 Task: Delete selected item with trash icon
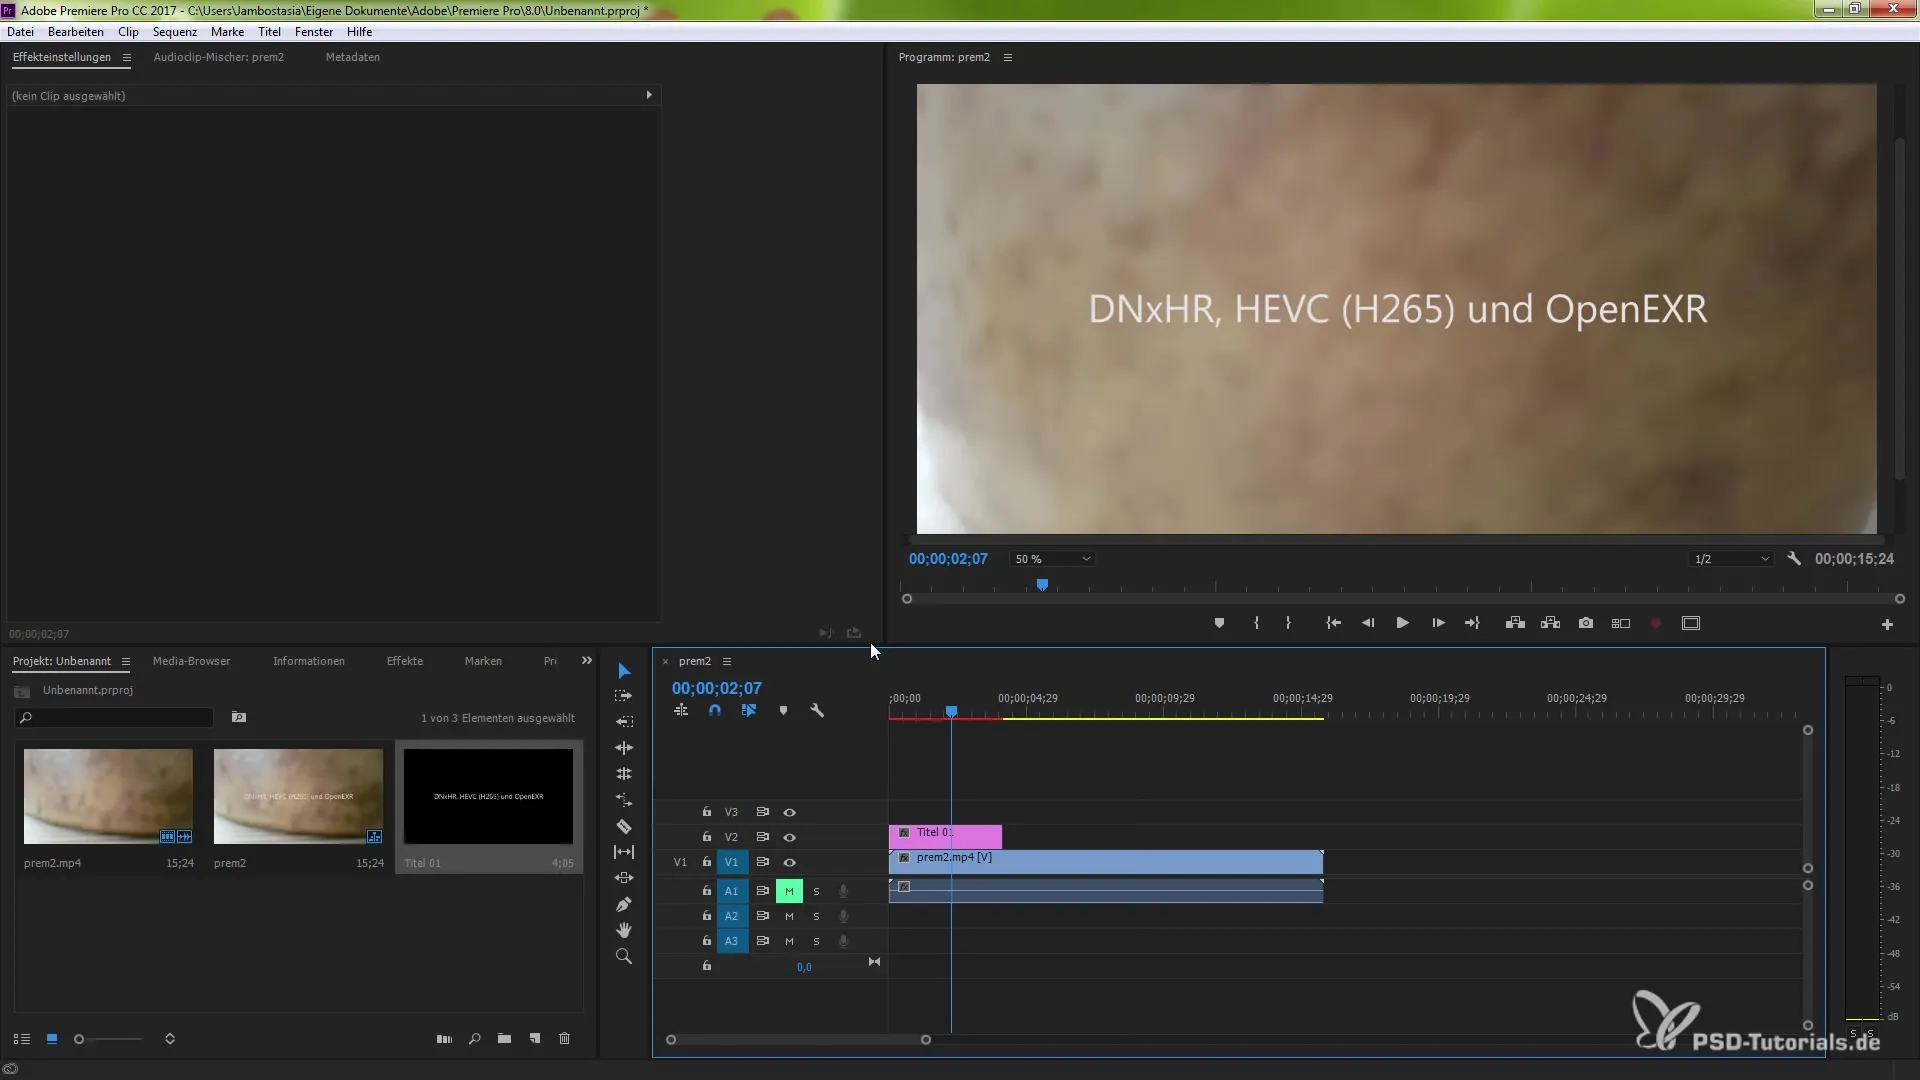[x=565, y=1040]
